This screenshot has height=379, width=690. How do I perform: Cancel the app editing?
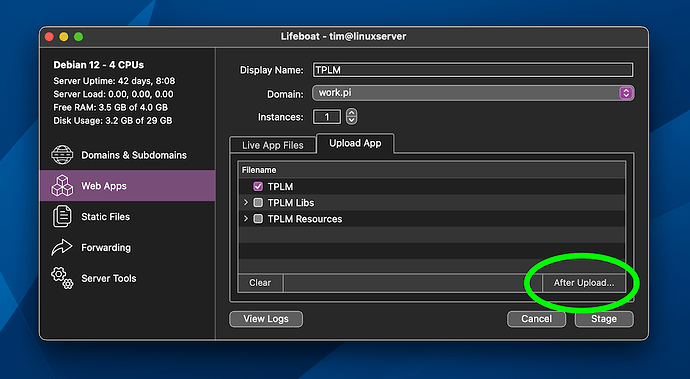click(x=536, y=319)
